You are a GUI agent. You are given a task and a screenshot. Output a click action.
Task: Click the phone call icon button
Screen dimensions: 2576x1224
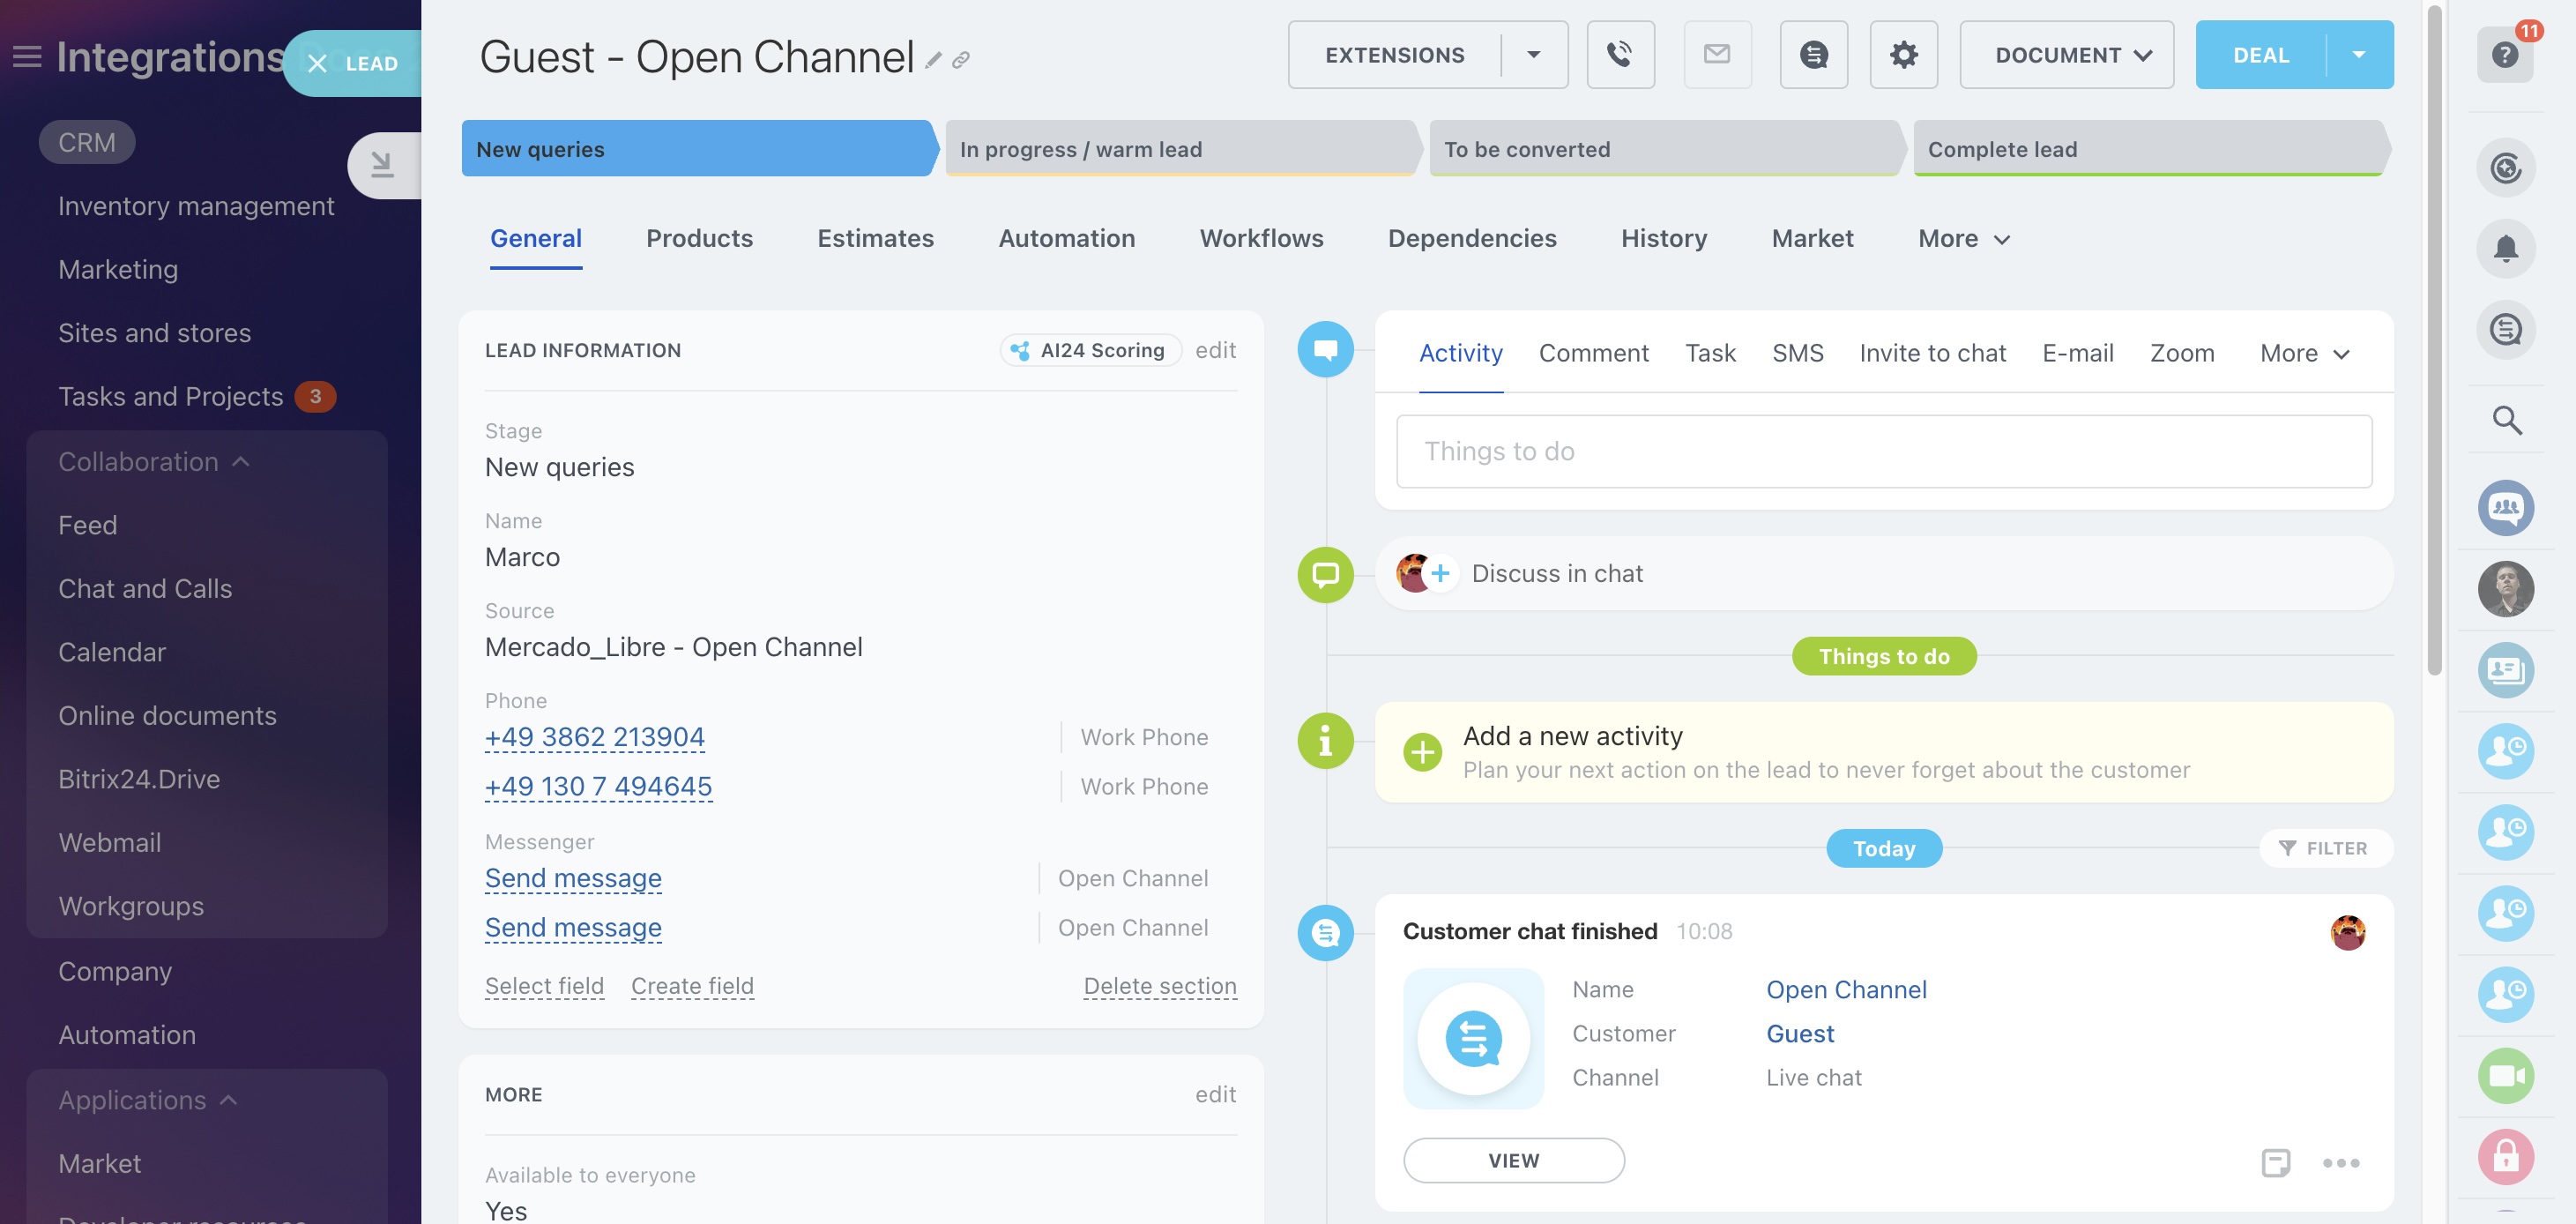1620,55
